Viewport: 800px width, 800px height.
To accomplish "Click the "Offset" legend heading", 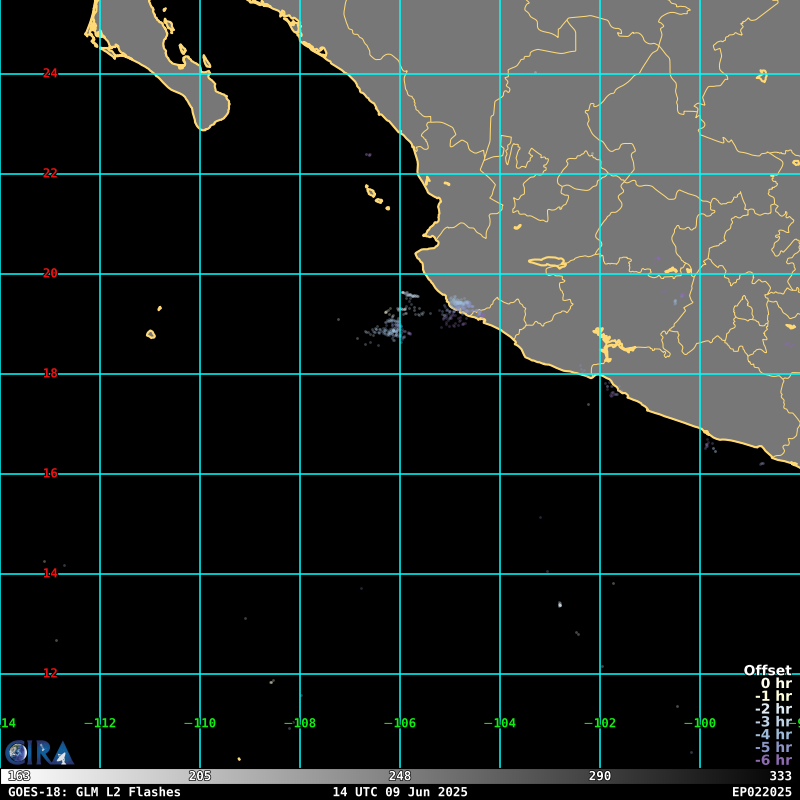I will 767,670.
